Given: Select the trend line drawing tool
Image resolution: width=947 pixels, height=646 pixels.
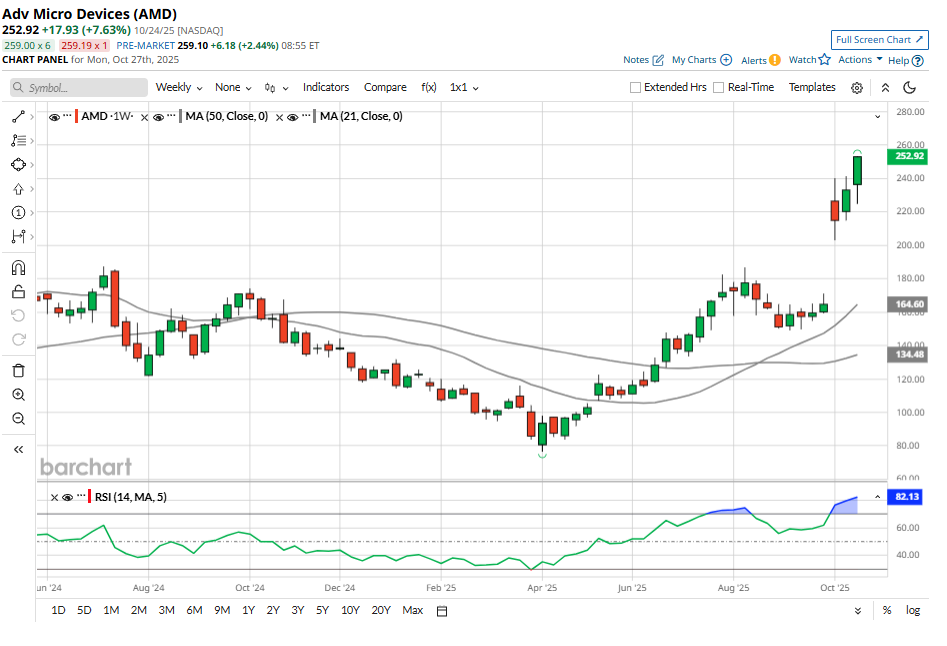Looking at the screenshot, I should tap(17, 117).
